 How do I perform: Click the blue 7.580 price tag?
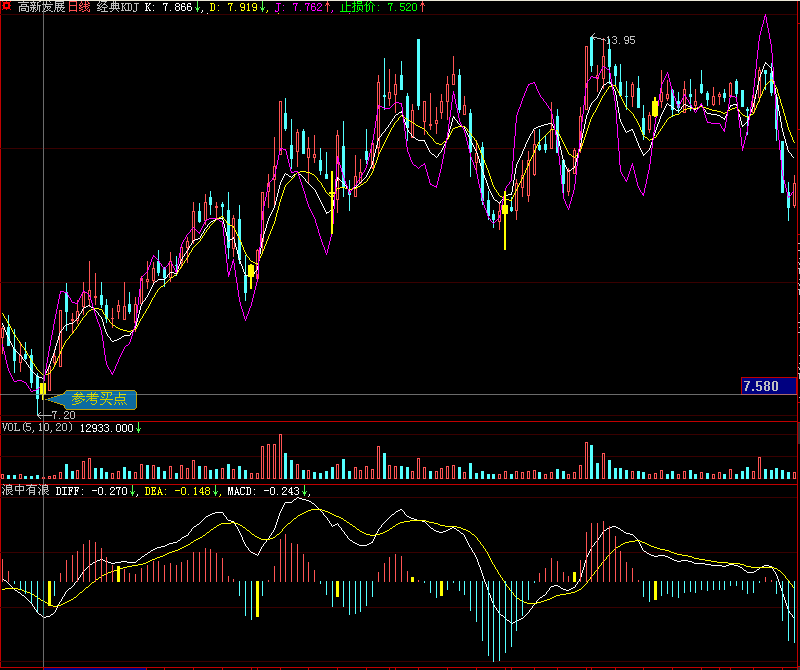coord(767,386)
